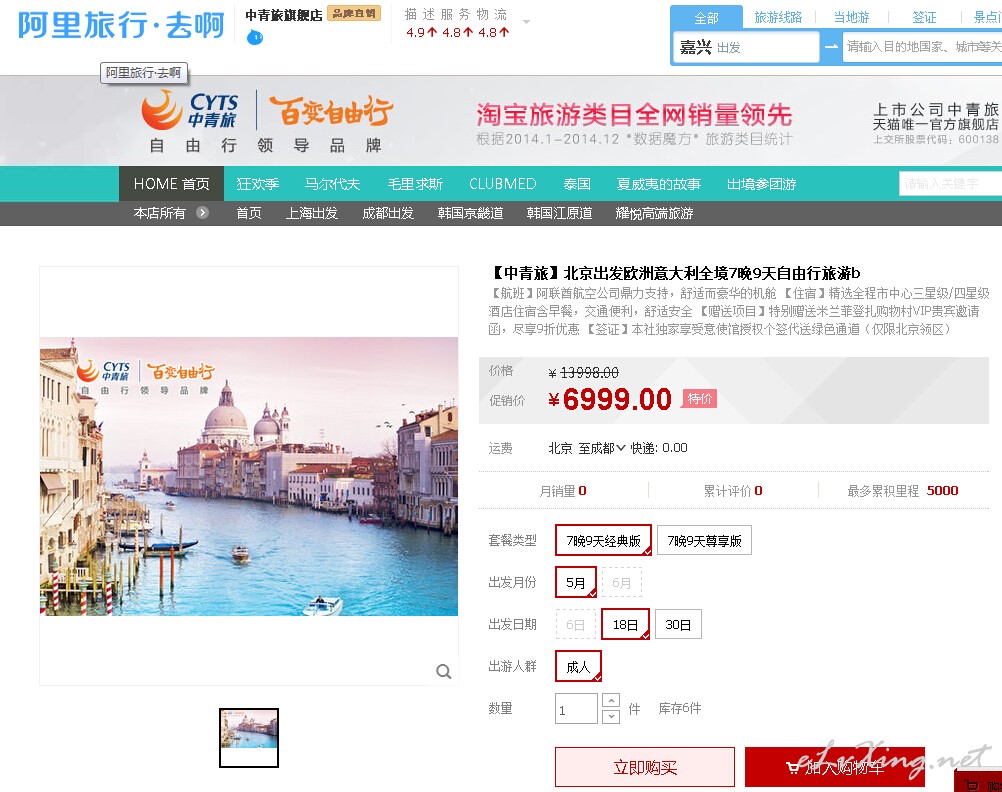Viewport: 1002px width, 792px height.
Task: Click the quantity input field
Action: [x=576, y=709]
